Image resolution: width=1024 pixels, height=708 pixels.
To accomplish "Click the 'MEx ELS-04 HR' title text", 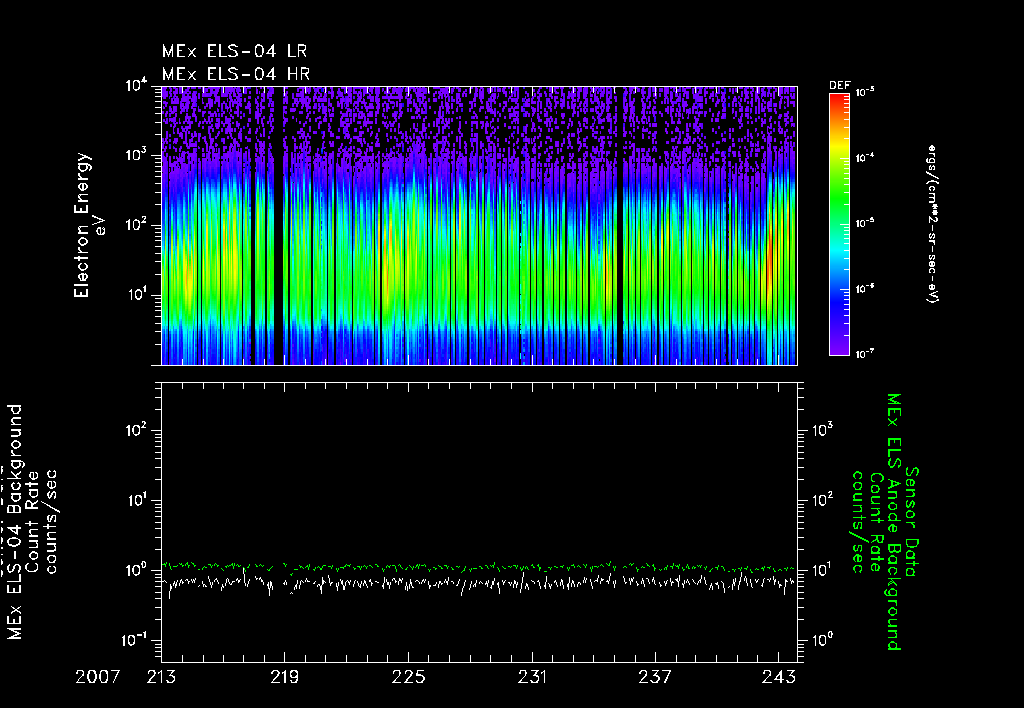I will point(236,74).
